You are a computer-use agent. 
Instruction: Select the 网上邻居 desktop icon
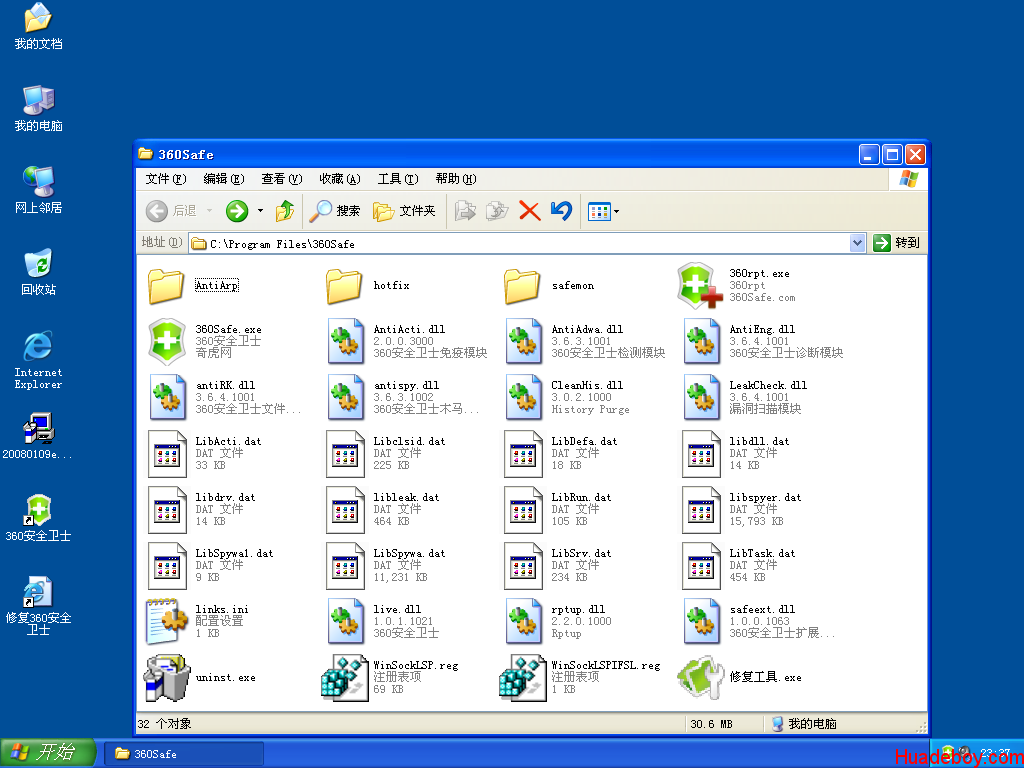pos(38,190)
